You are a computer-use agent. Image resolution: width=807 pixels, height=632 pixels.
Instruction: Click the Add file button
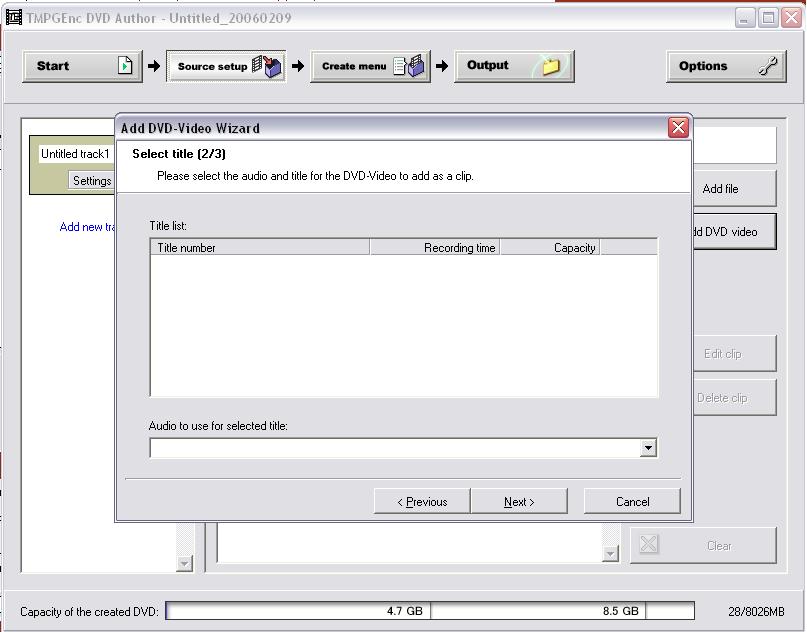[x=734, y=189]
